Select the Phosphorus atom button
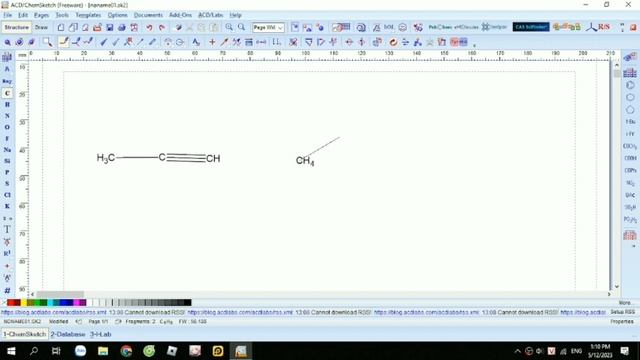Viewport: 640px width, 360px height. point(7,172)
